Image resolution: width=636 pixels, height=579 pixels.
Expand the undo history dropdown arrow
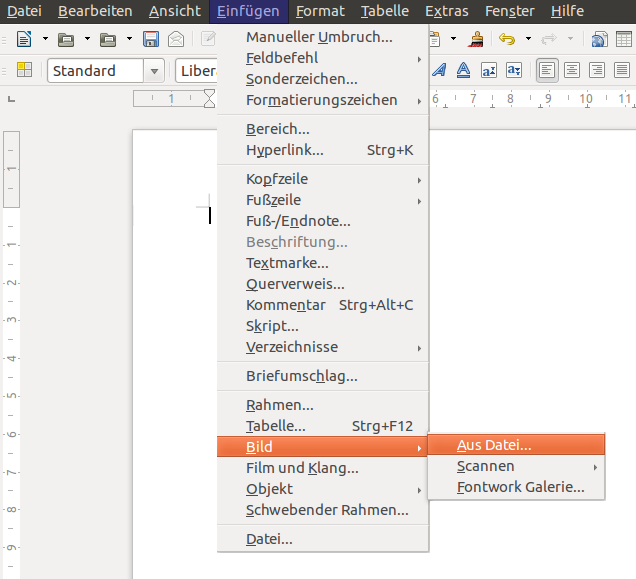(526, 40)
